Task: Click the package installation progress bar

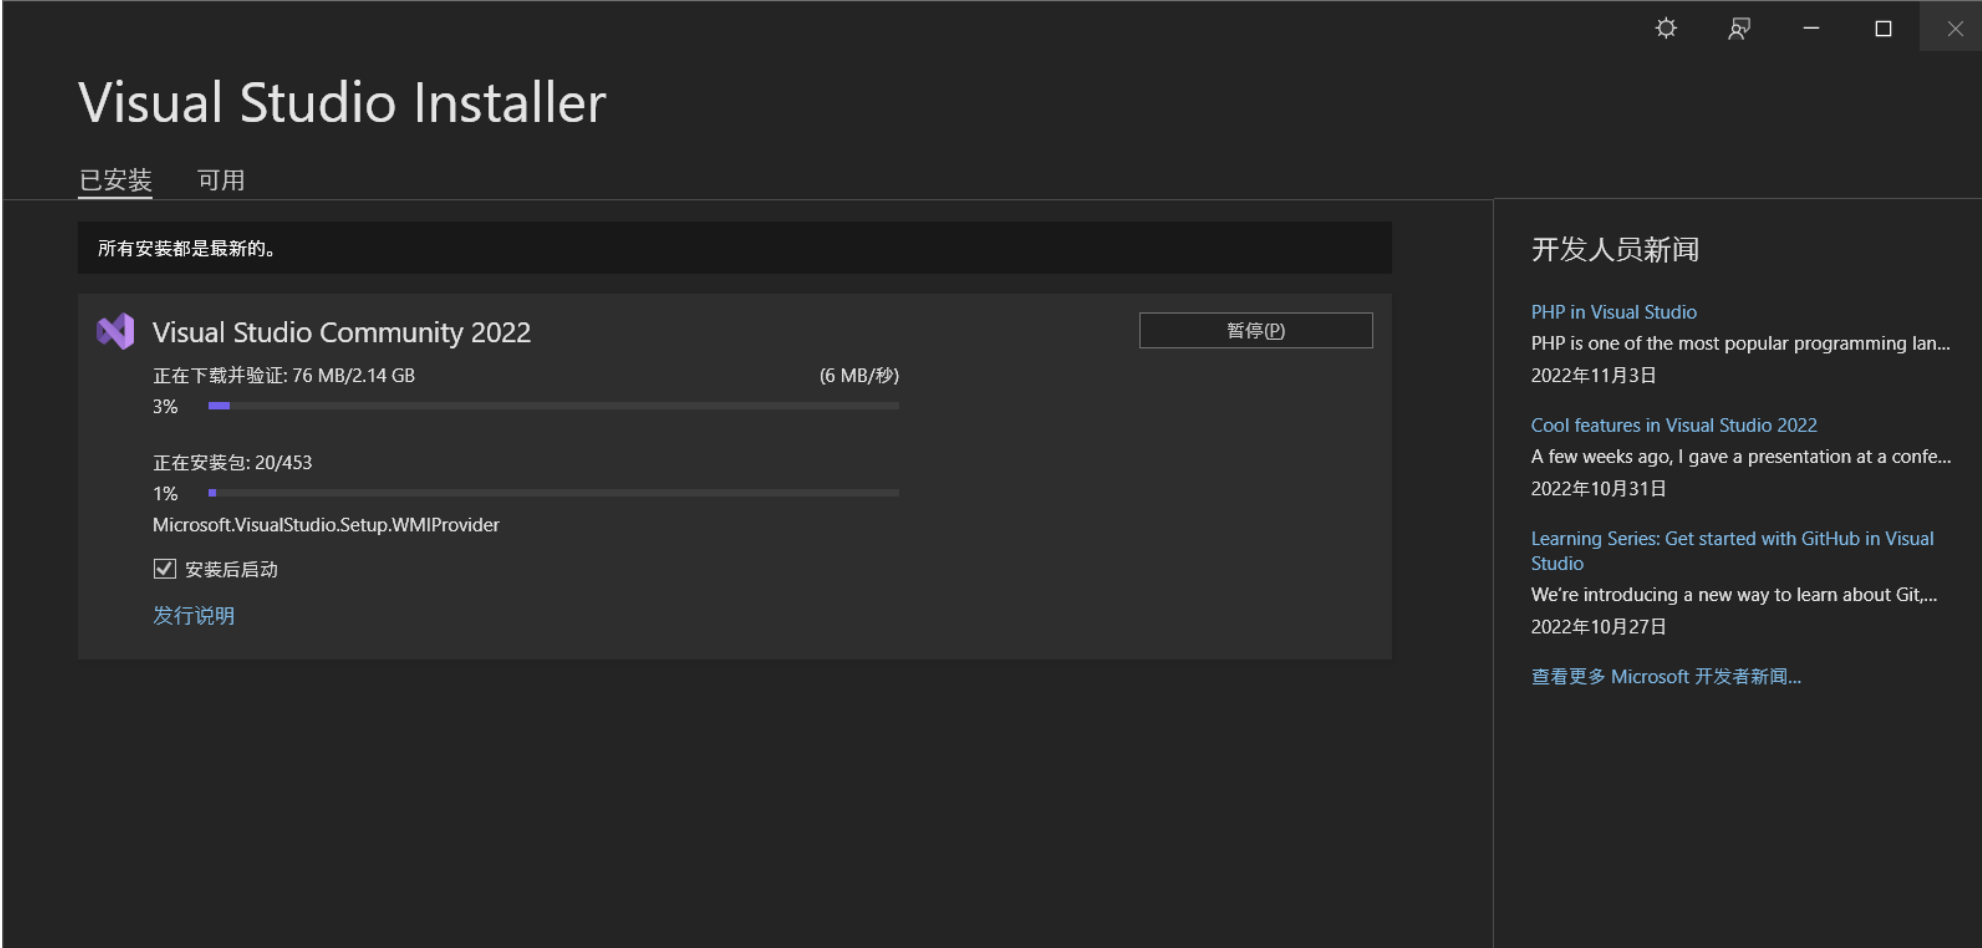Action: point(554,493)
